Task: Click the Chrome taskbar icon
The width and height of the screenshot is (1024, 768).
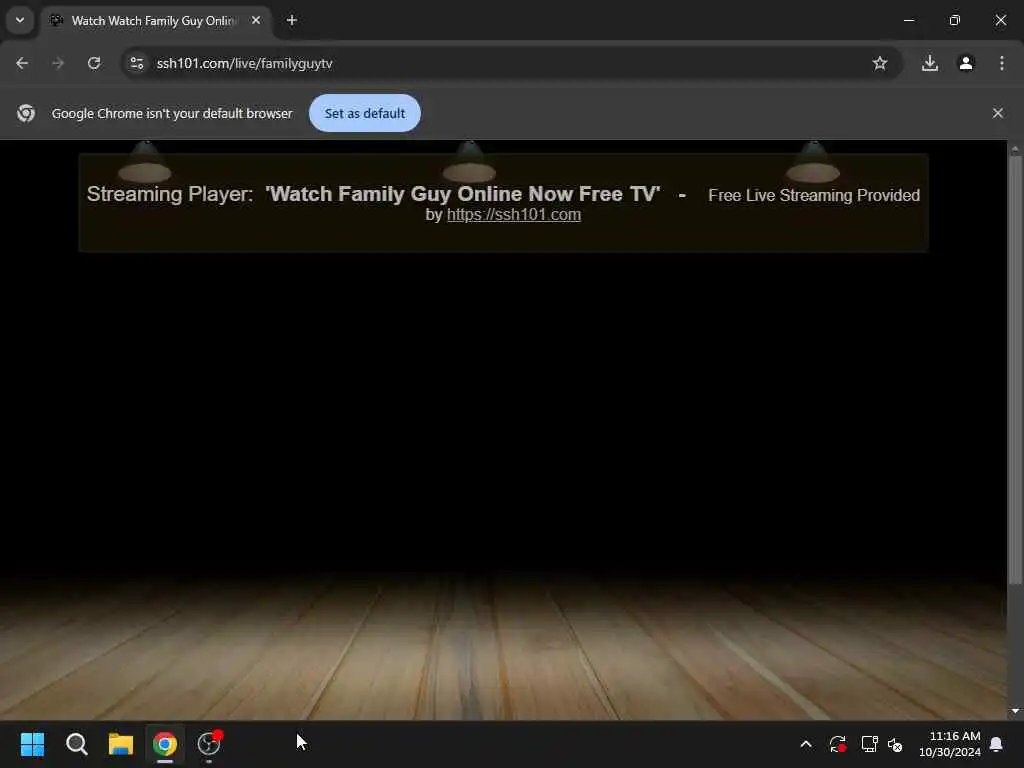Action: click(165, 744)
